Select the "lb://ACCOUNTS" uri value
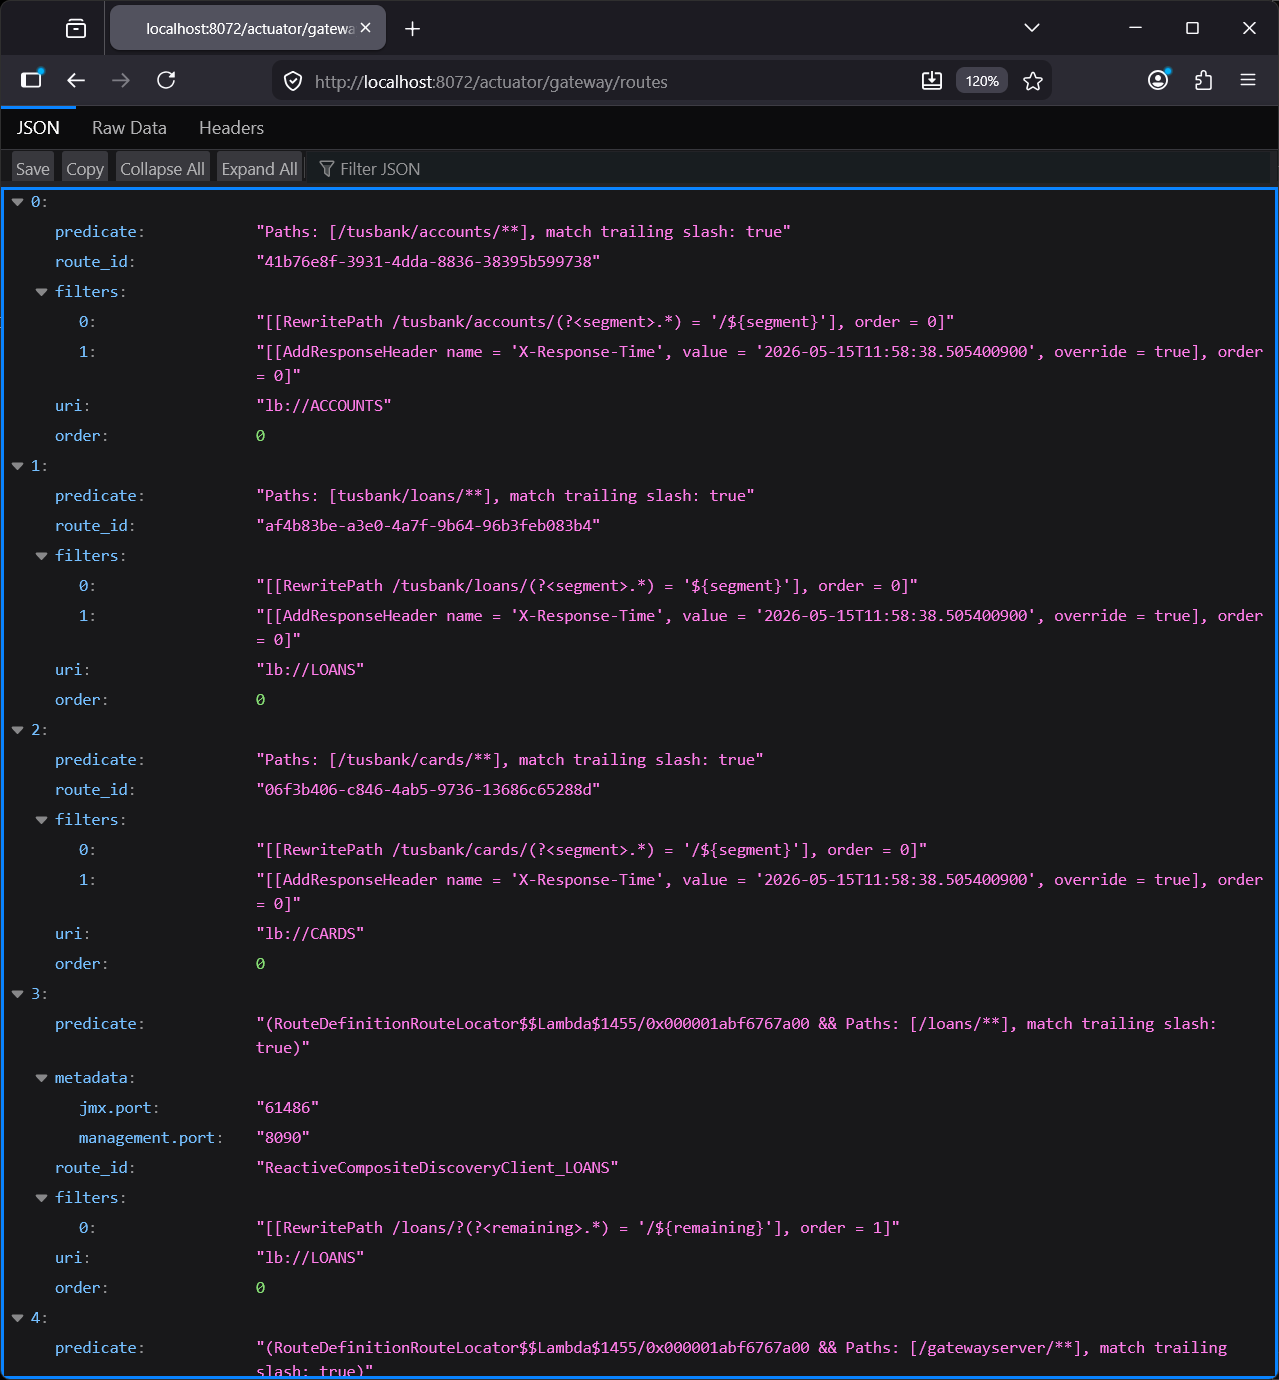This screenshot has height=1380, width=1279. 323,406
